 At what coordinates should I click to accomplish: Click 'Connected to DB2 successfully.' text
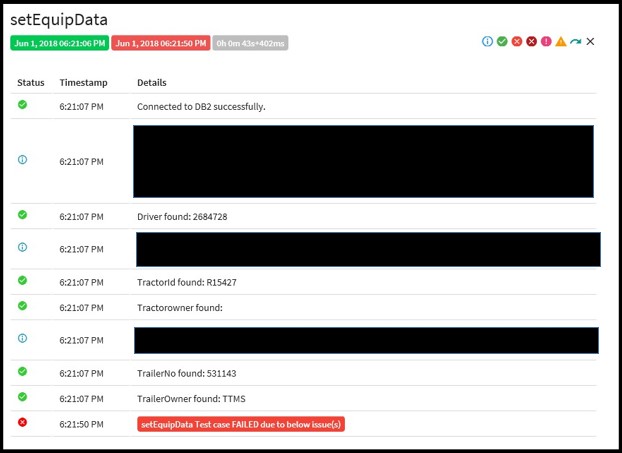click(201, 107)
